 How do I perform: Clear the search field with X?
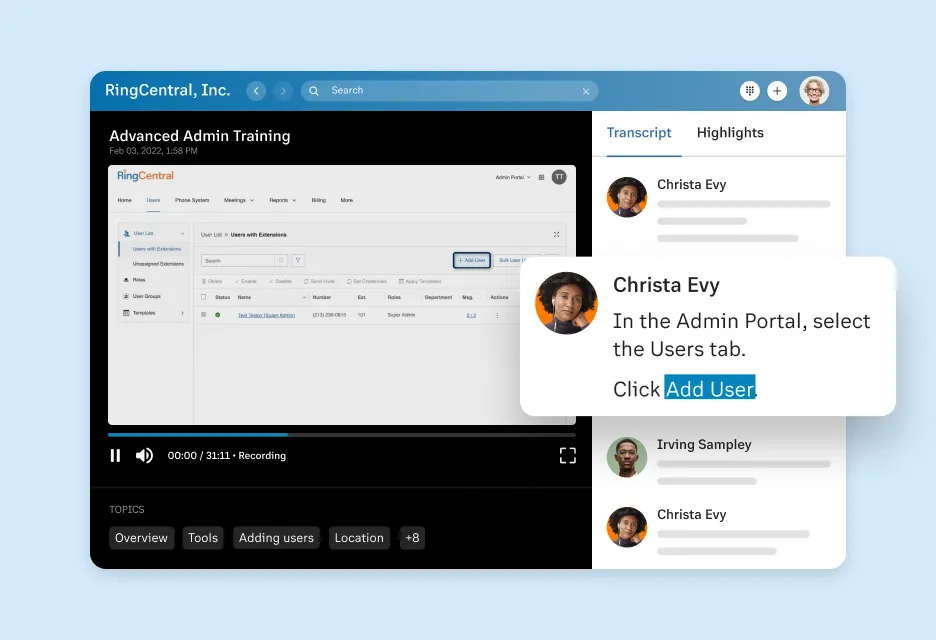click(586, 91)
